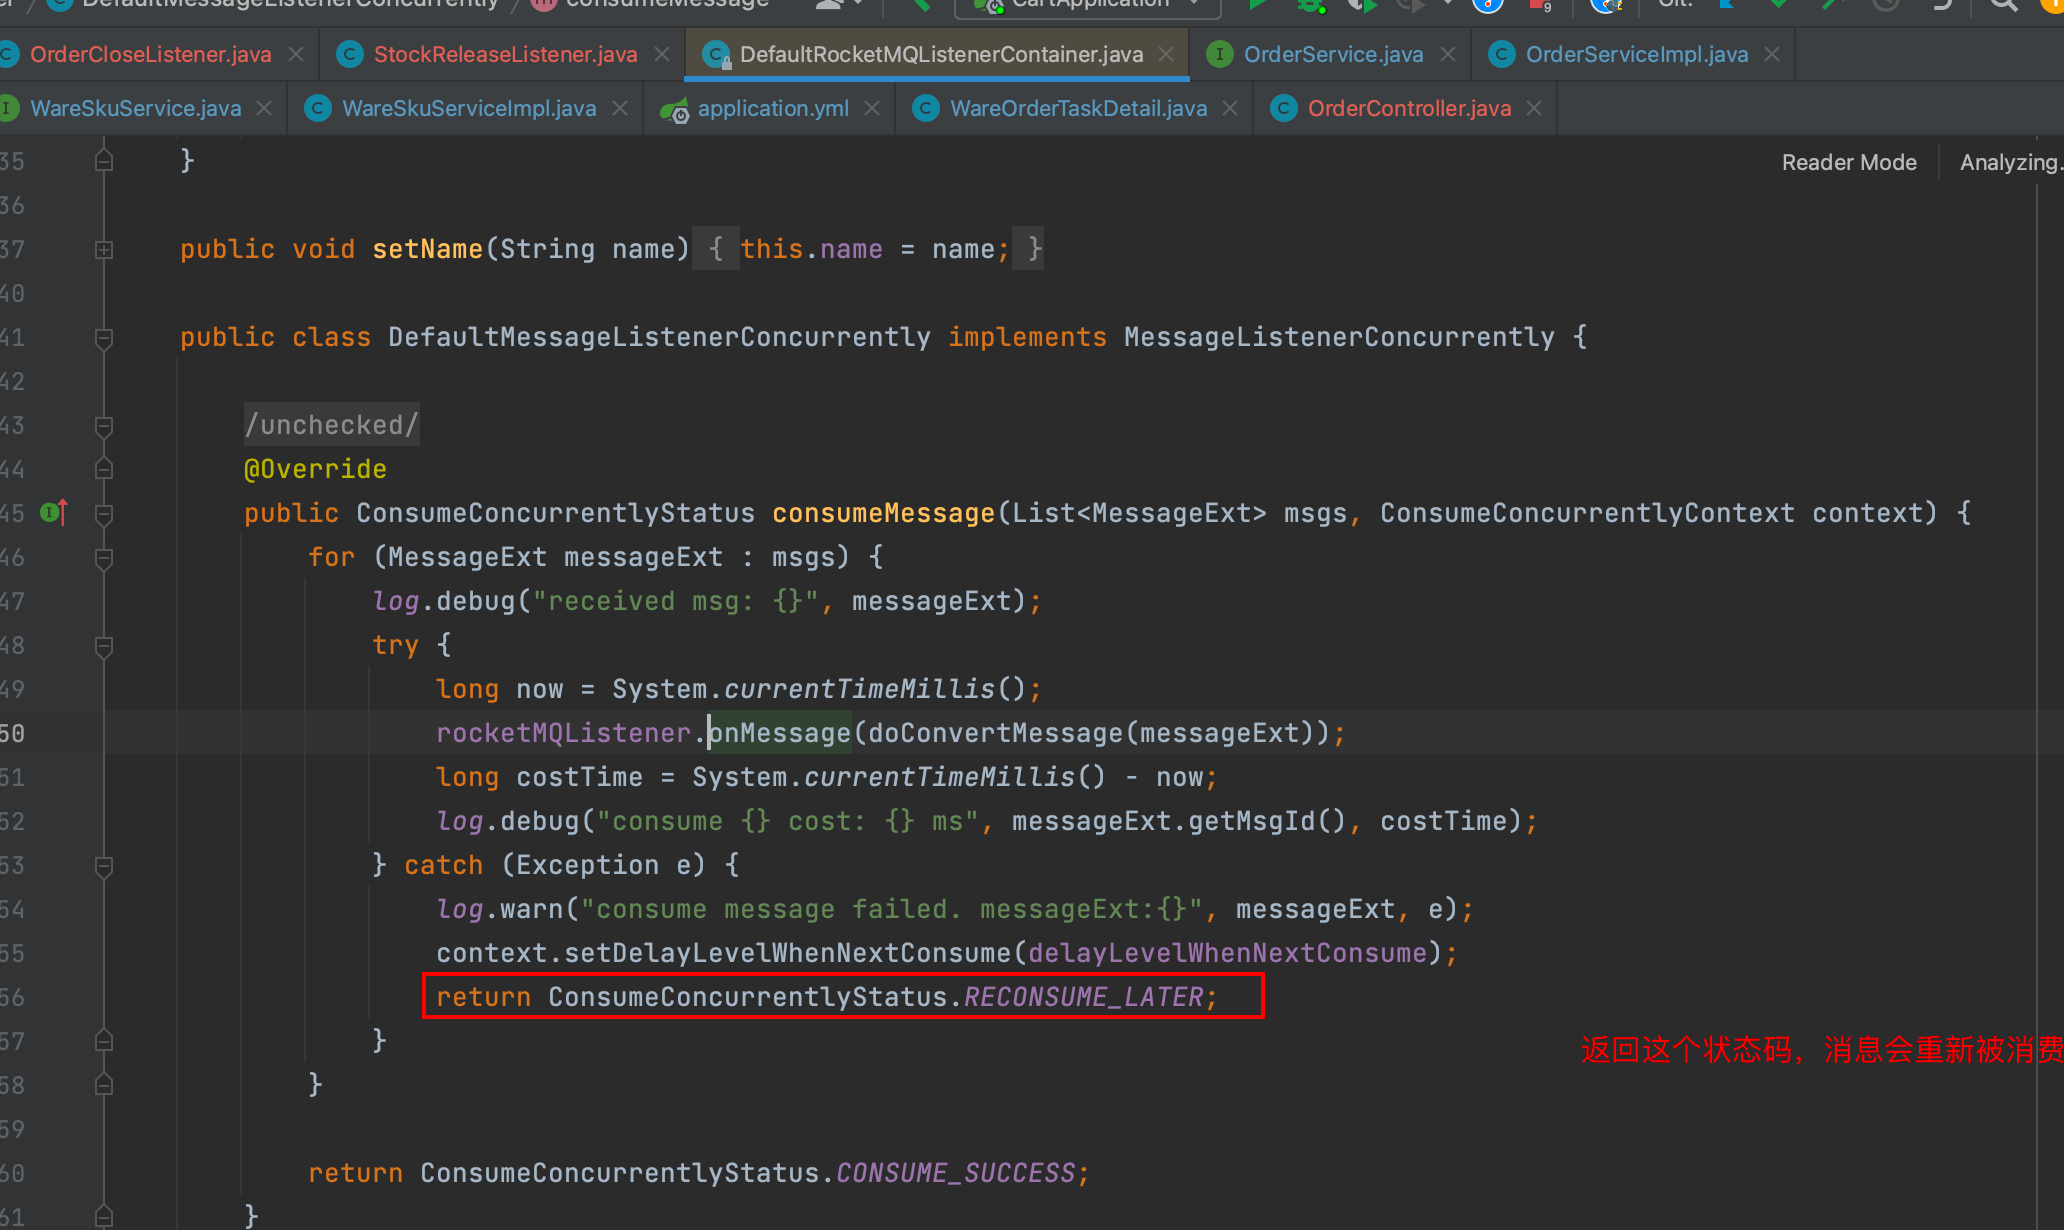Viewport: 2064px width, 1230px height.
Task: Expand the folded setName method
Action: 104,249
